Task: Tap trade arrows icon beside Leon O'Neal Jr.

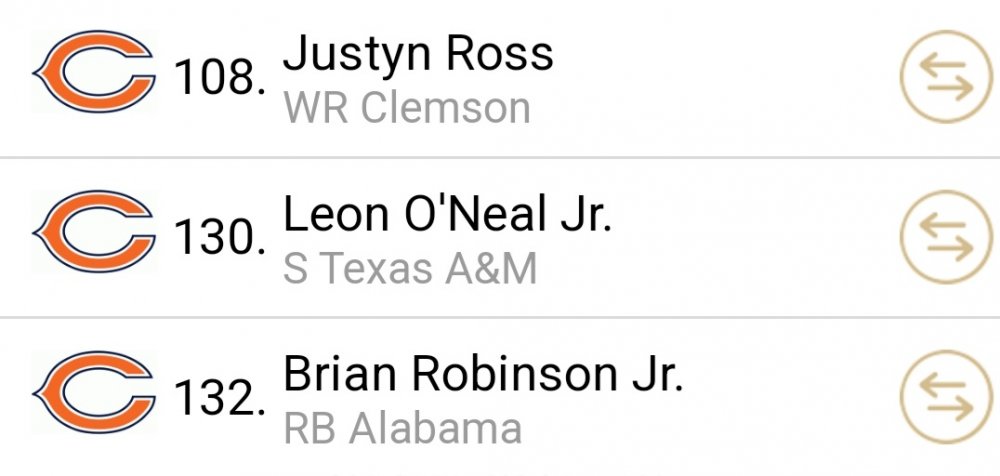Action: [x=946, y=237]
